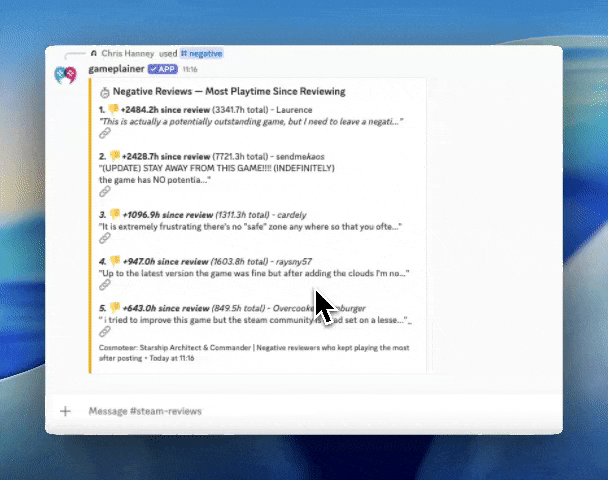Image resolution: width=608 pixels, height=480 pixels.
Task: Click (3341.7h total) text
Action: 240,110
